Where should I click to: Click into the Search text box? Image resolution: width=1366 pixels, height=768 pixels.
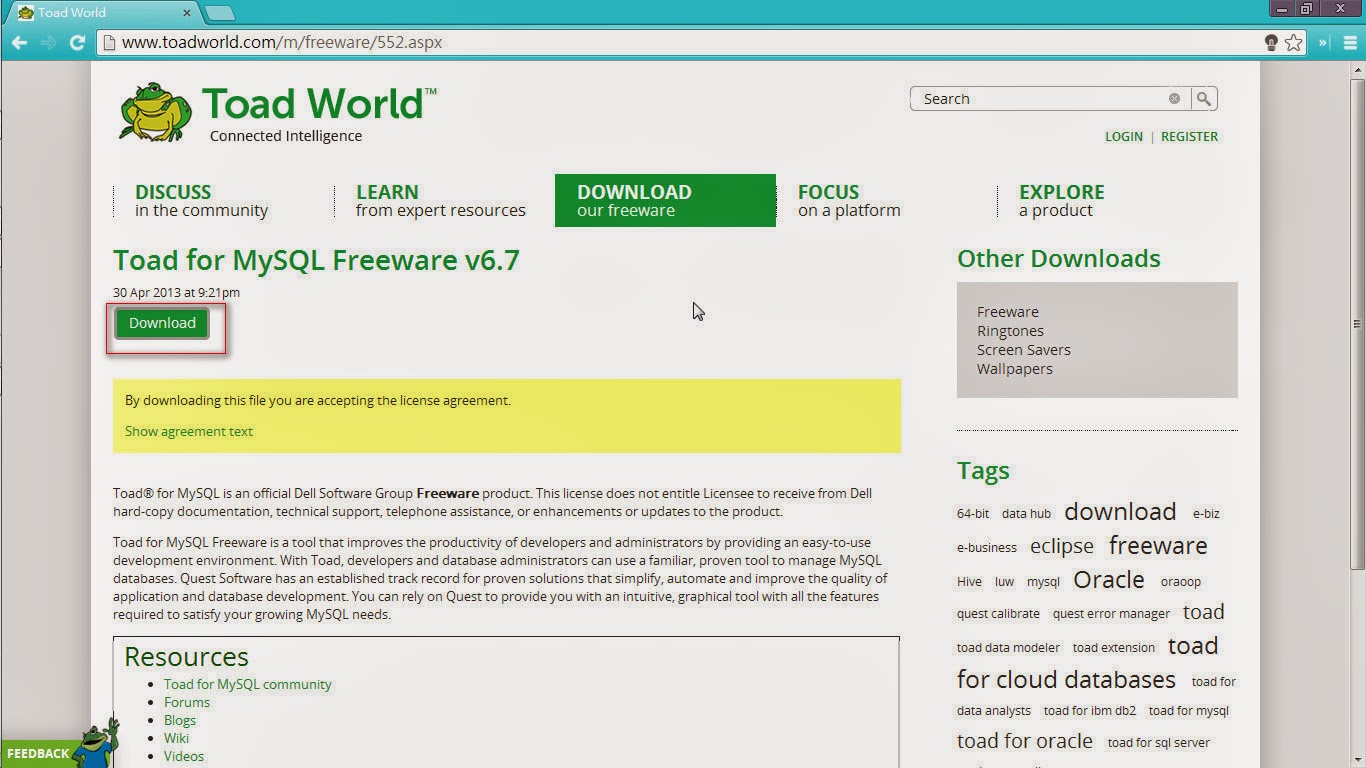pos(1040,98)
